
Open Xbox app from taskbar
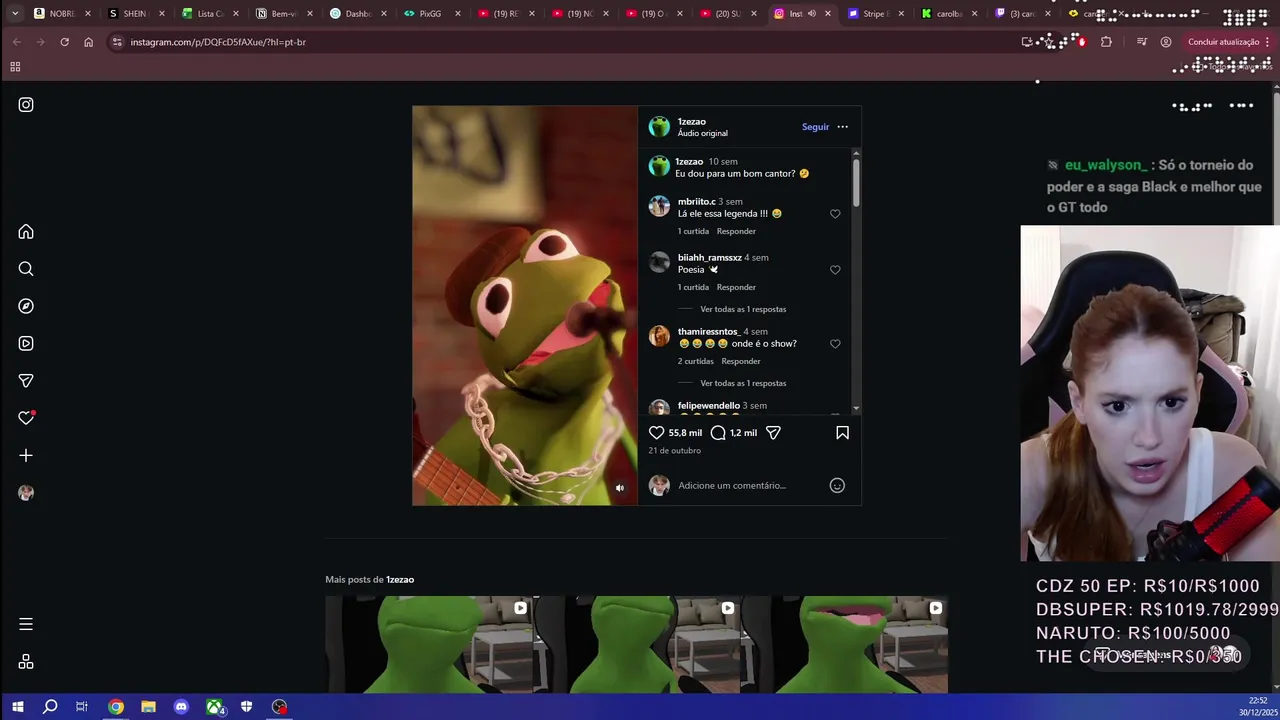(x=214, y=707)
